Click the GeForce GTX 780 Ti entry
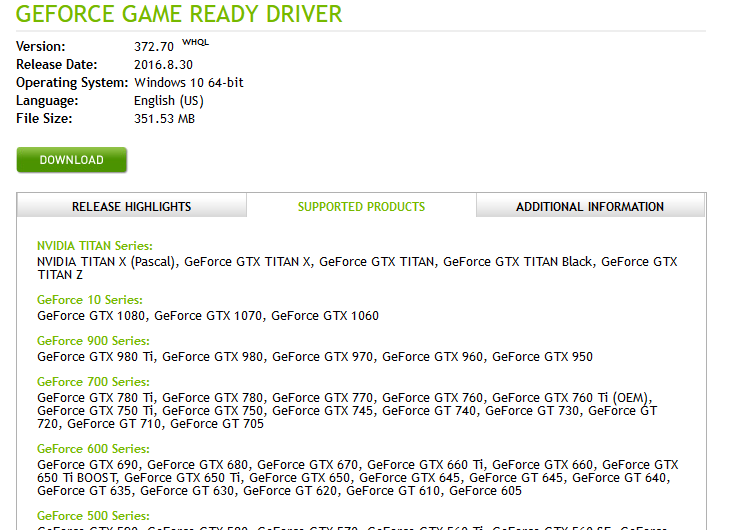Screen dimensions: 733x530 95,398
